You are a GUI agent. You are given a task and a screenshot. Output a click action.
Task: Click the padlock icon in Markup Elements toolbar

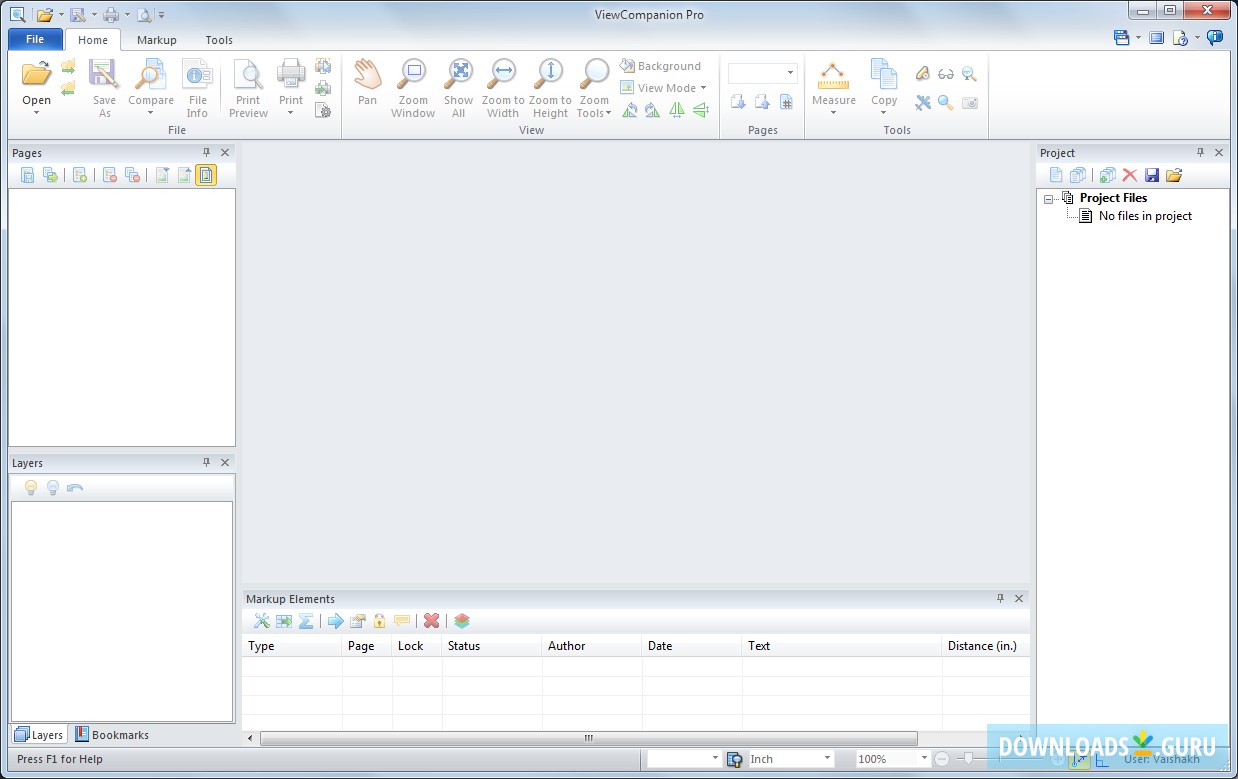click(379, 621)
